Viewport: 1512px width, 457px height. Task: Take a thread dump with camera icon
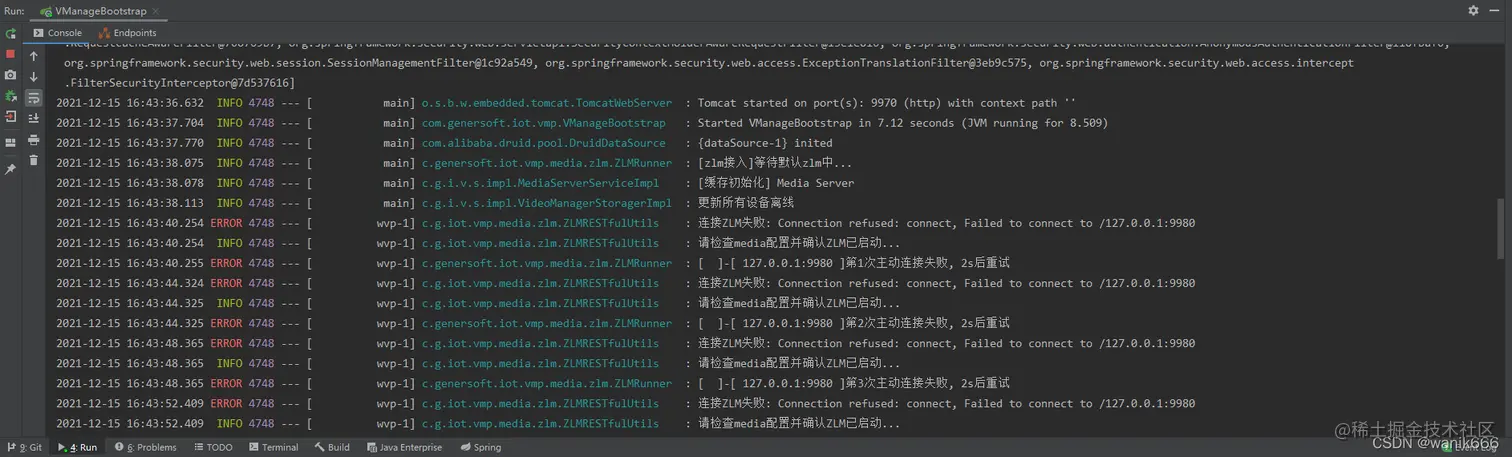pyautogui.click(x=10, y=75)
